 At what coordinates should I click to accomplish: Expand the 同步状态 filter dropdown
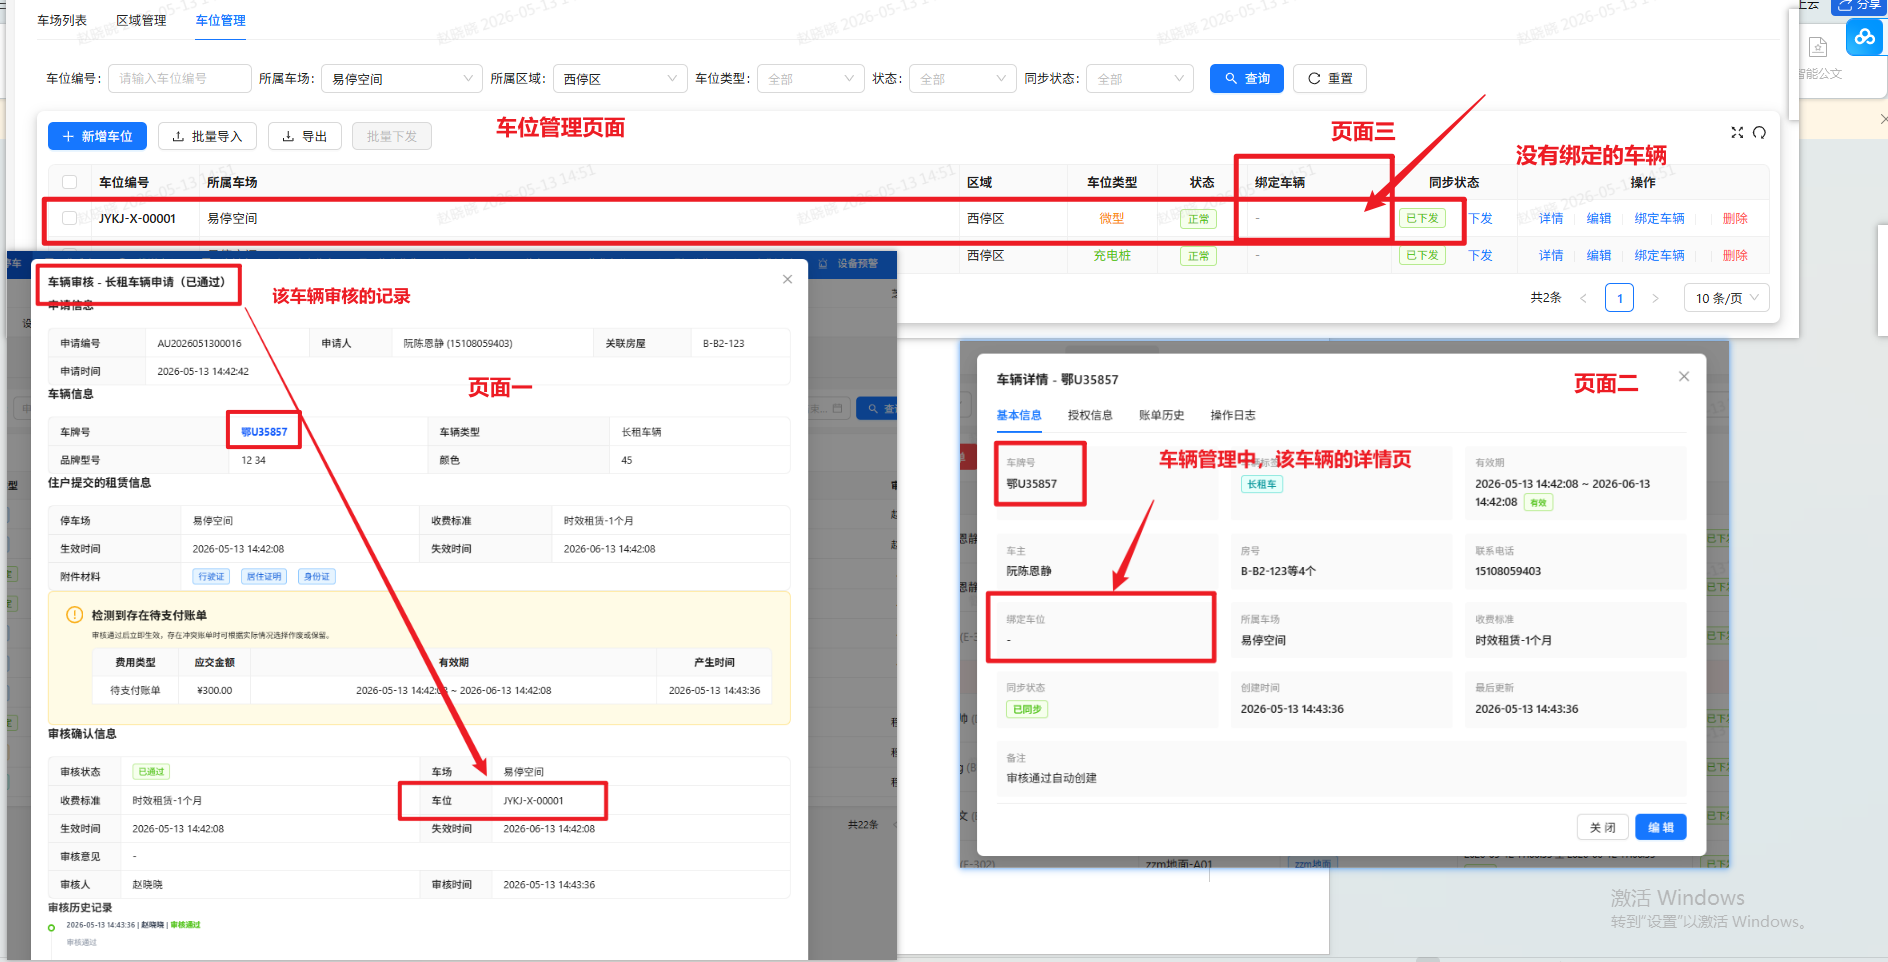[1140, 78]
